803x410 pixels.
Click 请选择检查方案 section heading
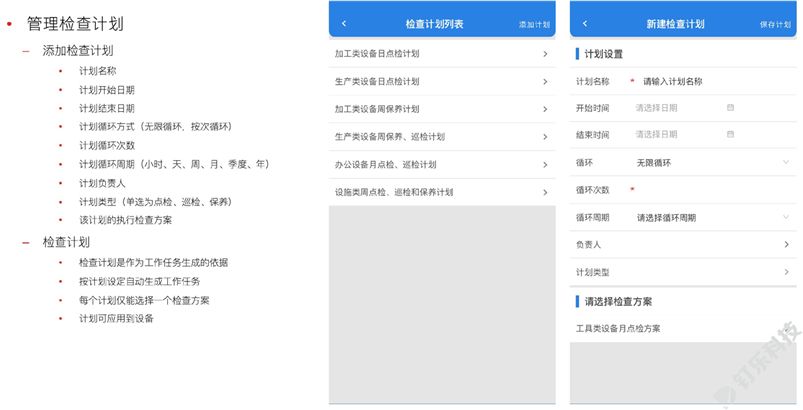(x=618, y=301)
